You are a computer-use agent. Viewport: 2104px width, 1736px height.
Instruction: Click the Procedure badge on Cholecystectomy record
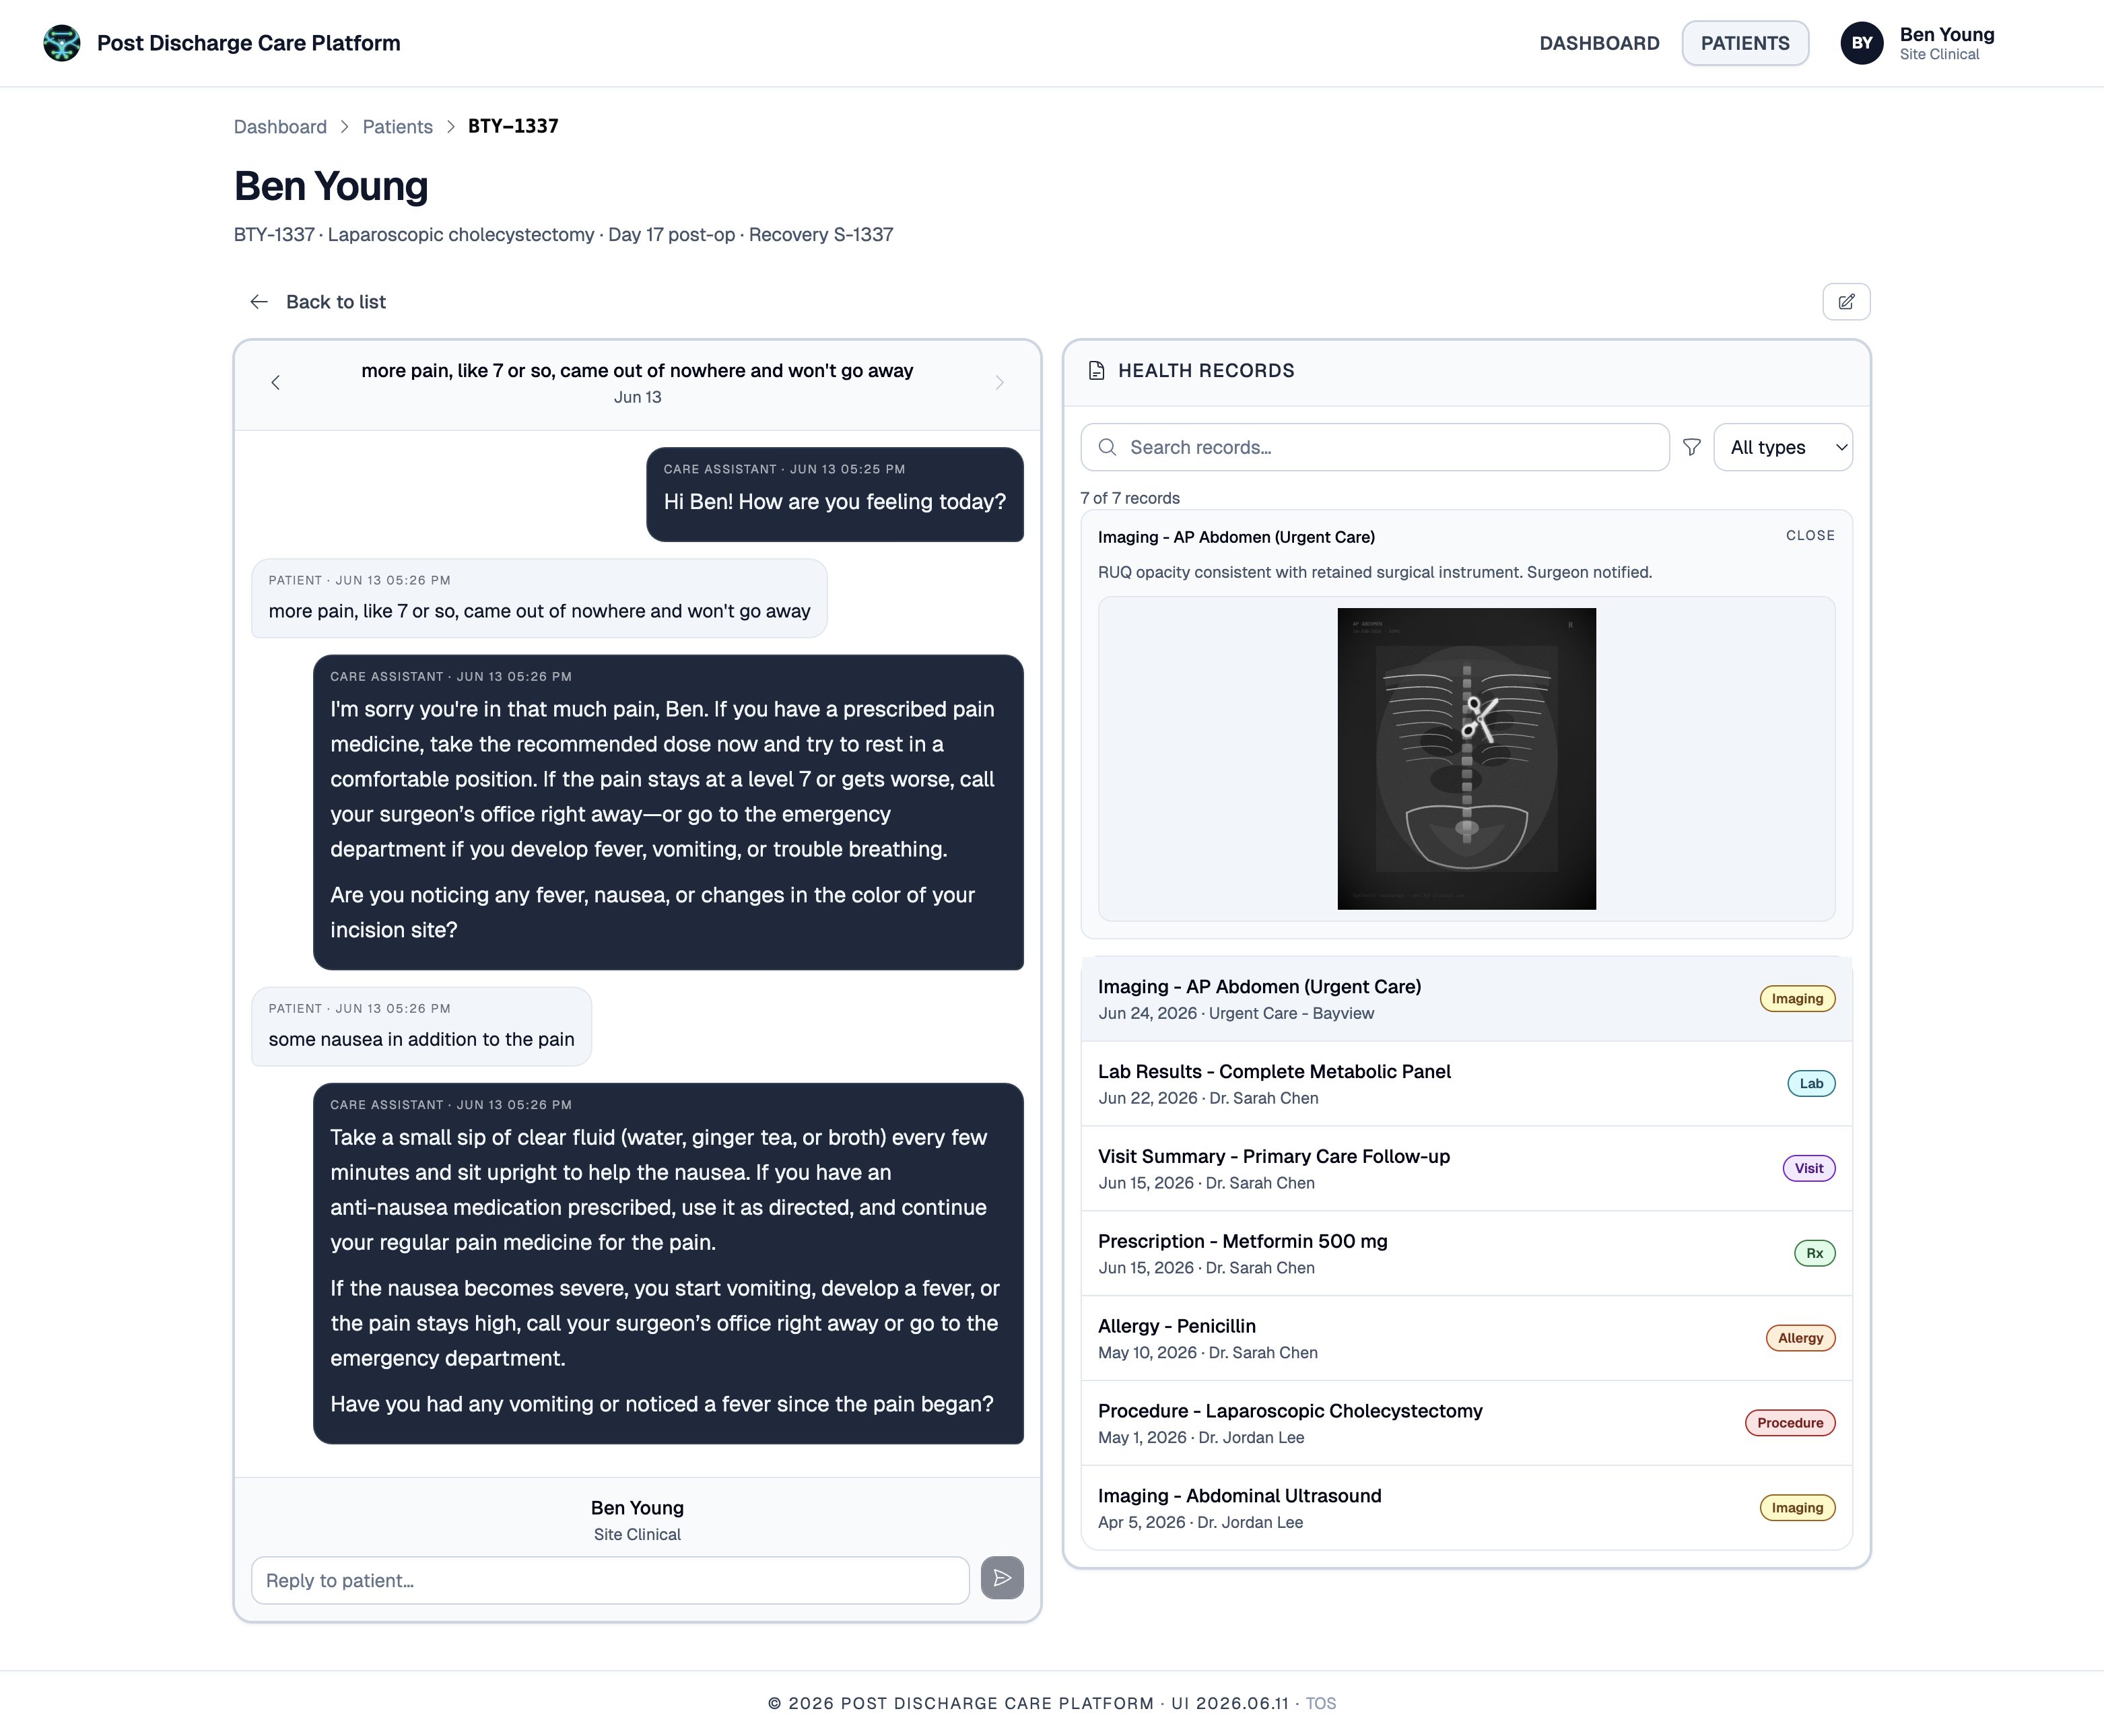click(x=1790, y=1424)
